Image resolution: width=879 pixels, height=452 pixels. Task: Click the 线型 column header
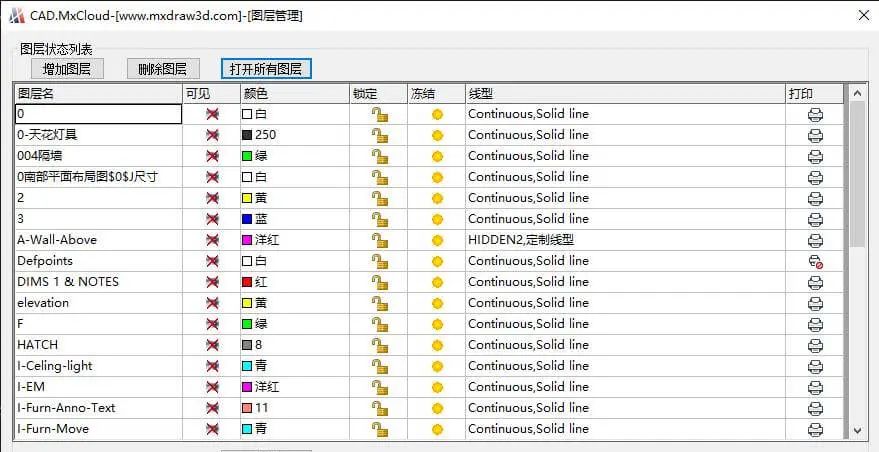625,94
